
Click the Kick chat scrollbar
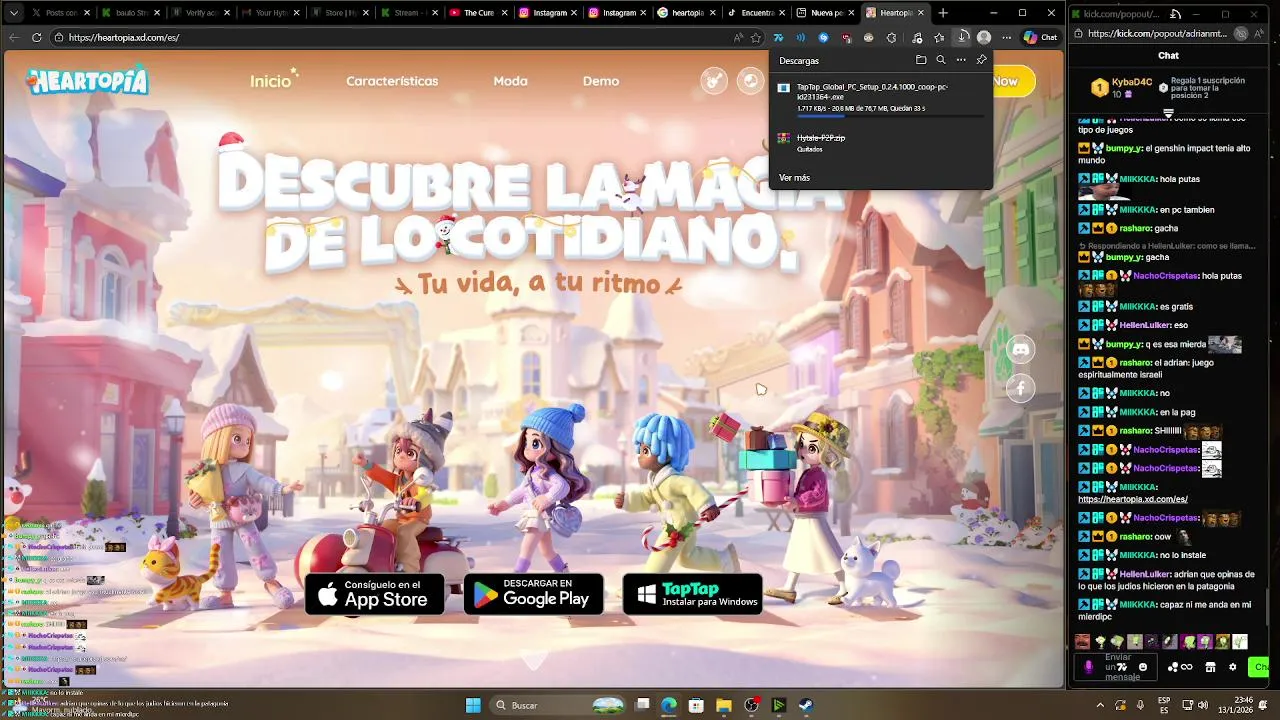point(1267,605)
